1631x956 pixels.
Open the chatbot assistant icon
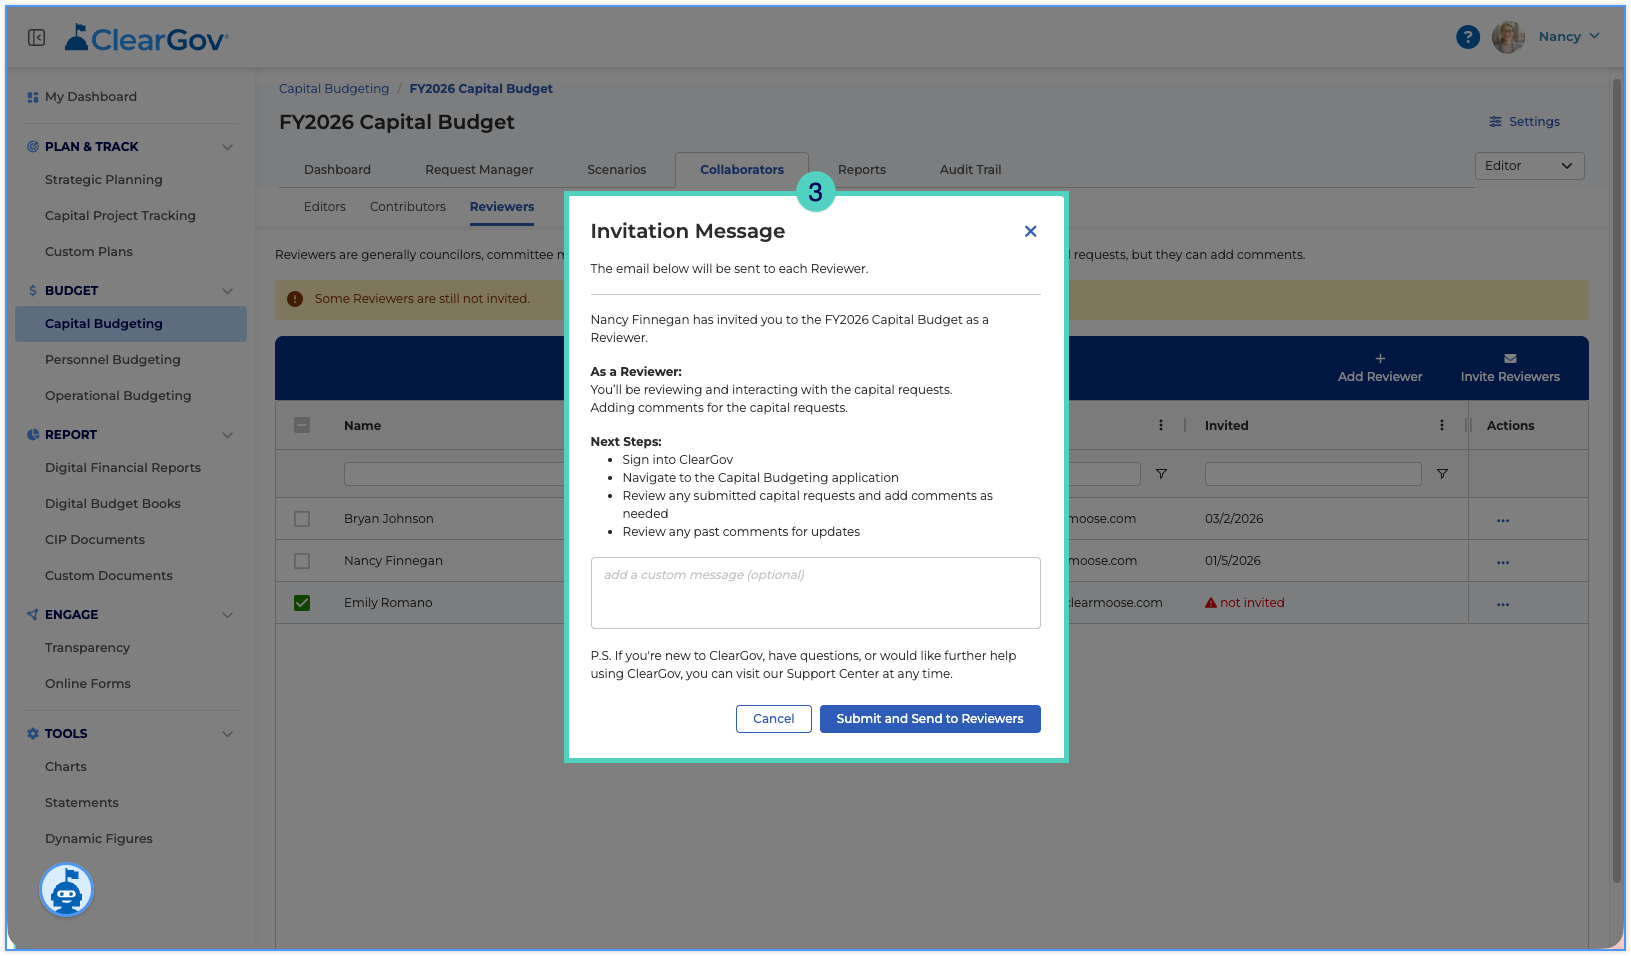(x=66, y=889)
